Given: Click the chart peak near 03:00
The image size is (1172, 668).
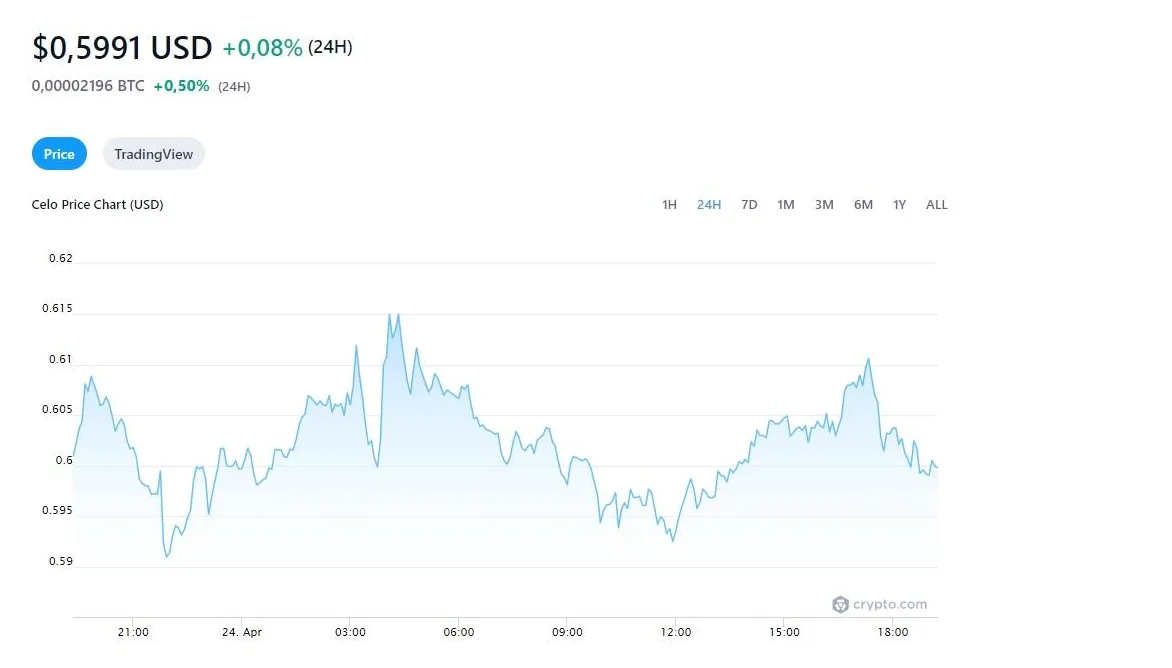Looking at the screenshot, I should [x=391, y=315].
